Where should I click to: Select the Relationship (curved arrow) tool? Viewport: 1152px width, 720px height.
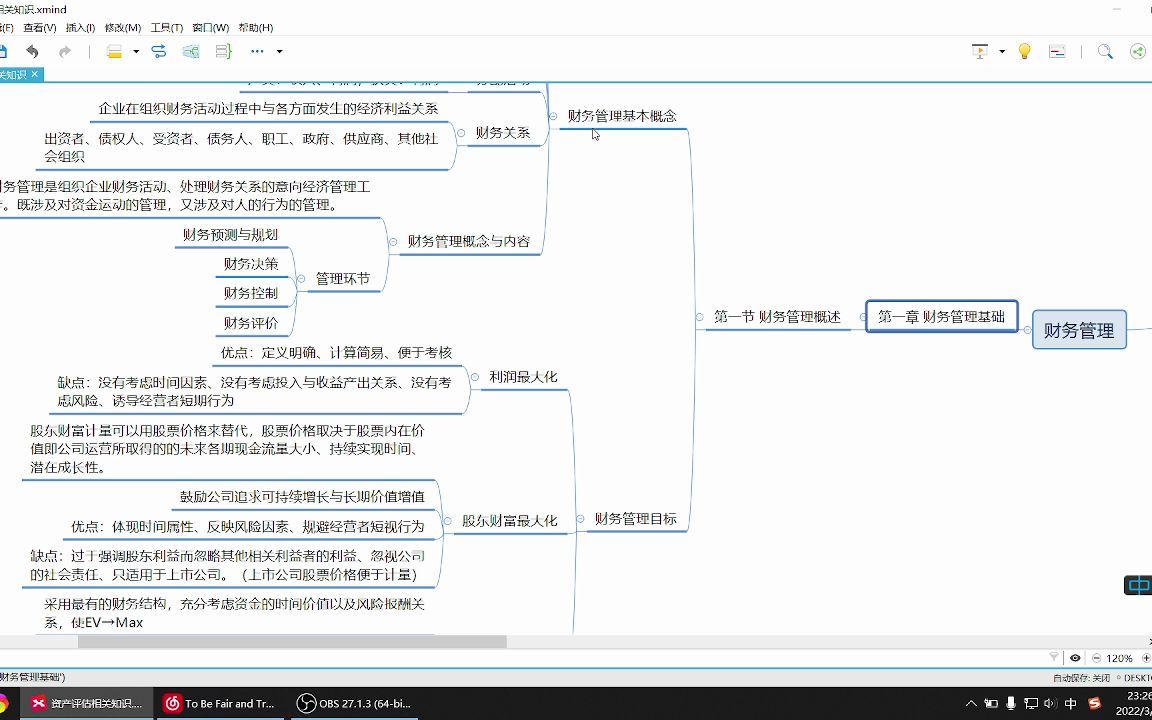coord(158,51)
